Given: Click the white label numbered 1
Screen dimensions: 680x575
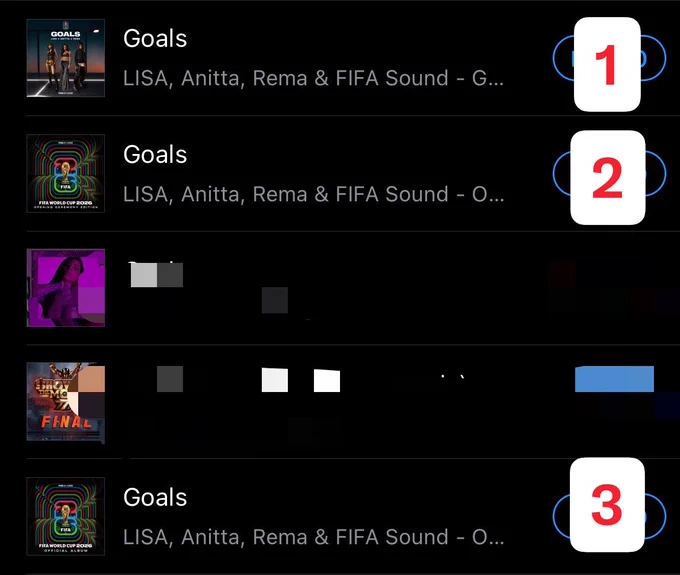Looking at the screenshot, I should tap(607, 64).
